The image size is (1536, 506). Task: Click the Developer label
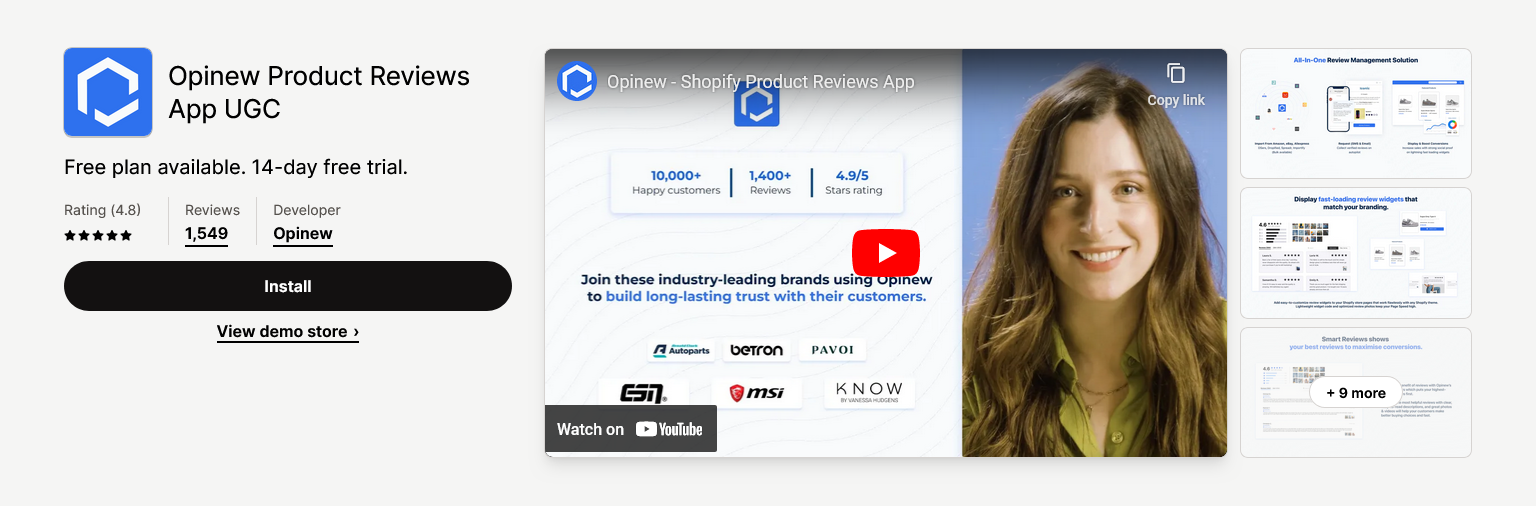click(x=307, y=210)
